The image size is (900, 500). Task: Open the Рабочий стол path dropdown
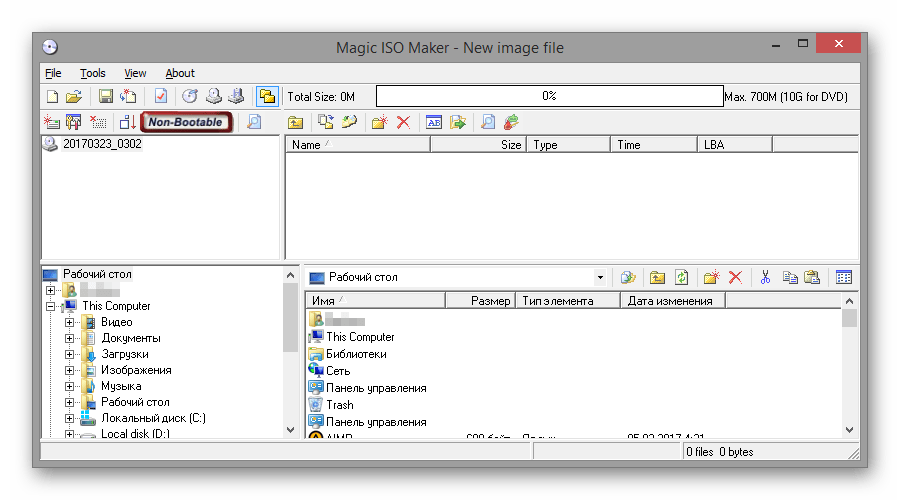(x=600, y=278)
